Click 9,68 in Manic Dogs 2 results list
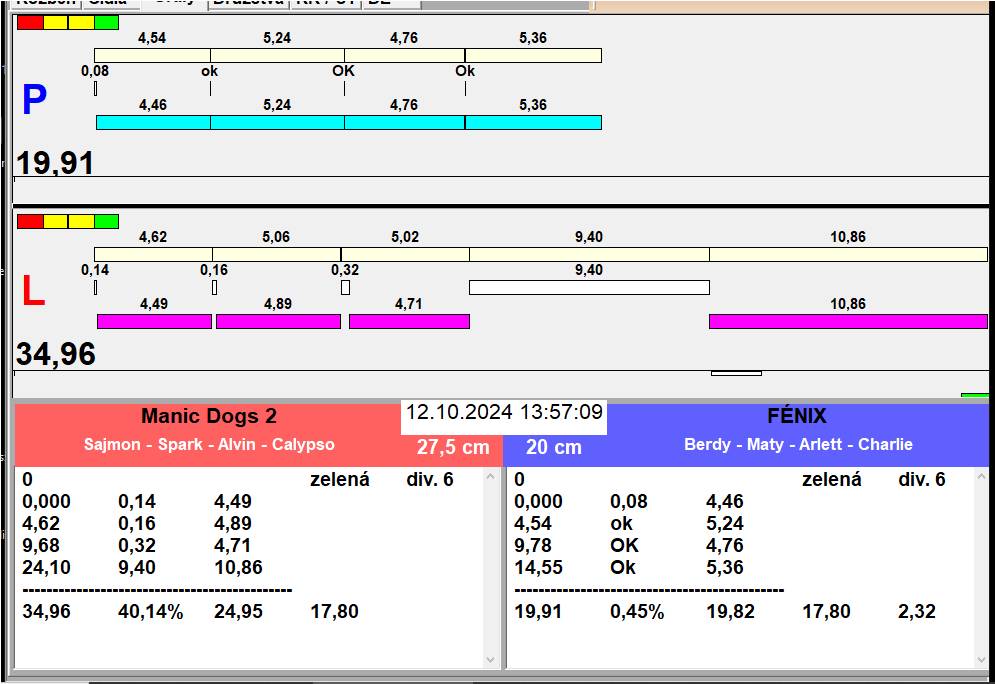The image size is (995, 684). 41,546
